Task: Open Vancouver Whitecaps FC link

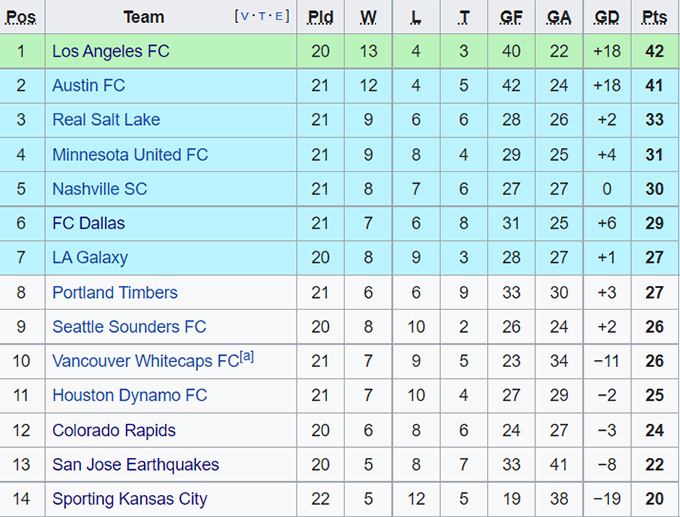Action: [145, 362]
